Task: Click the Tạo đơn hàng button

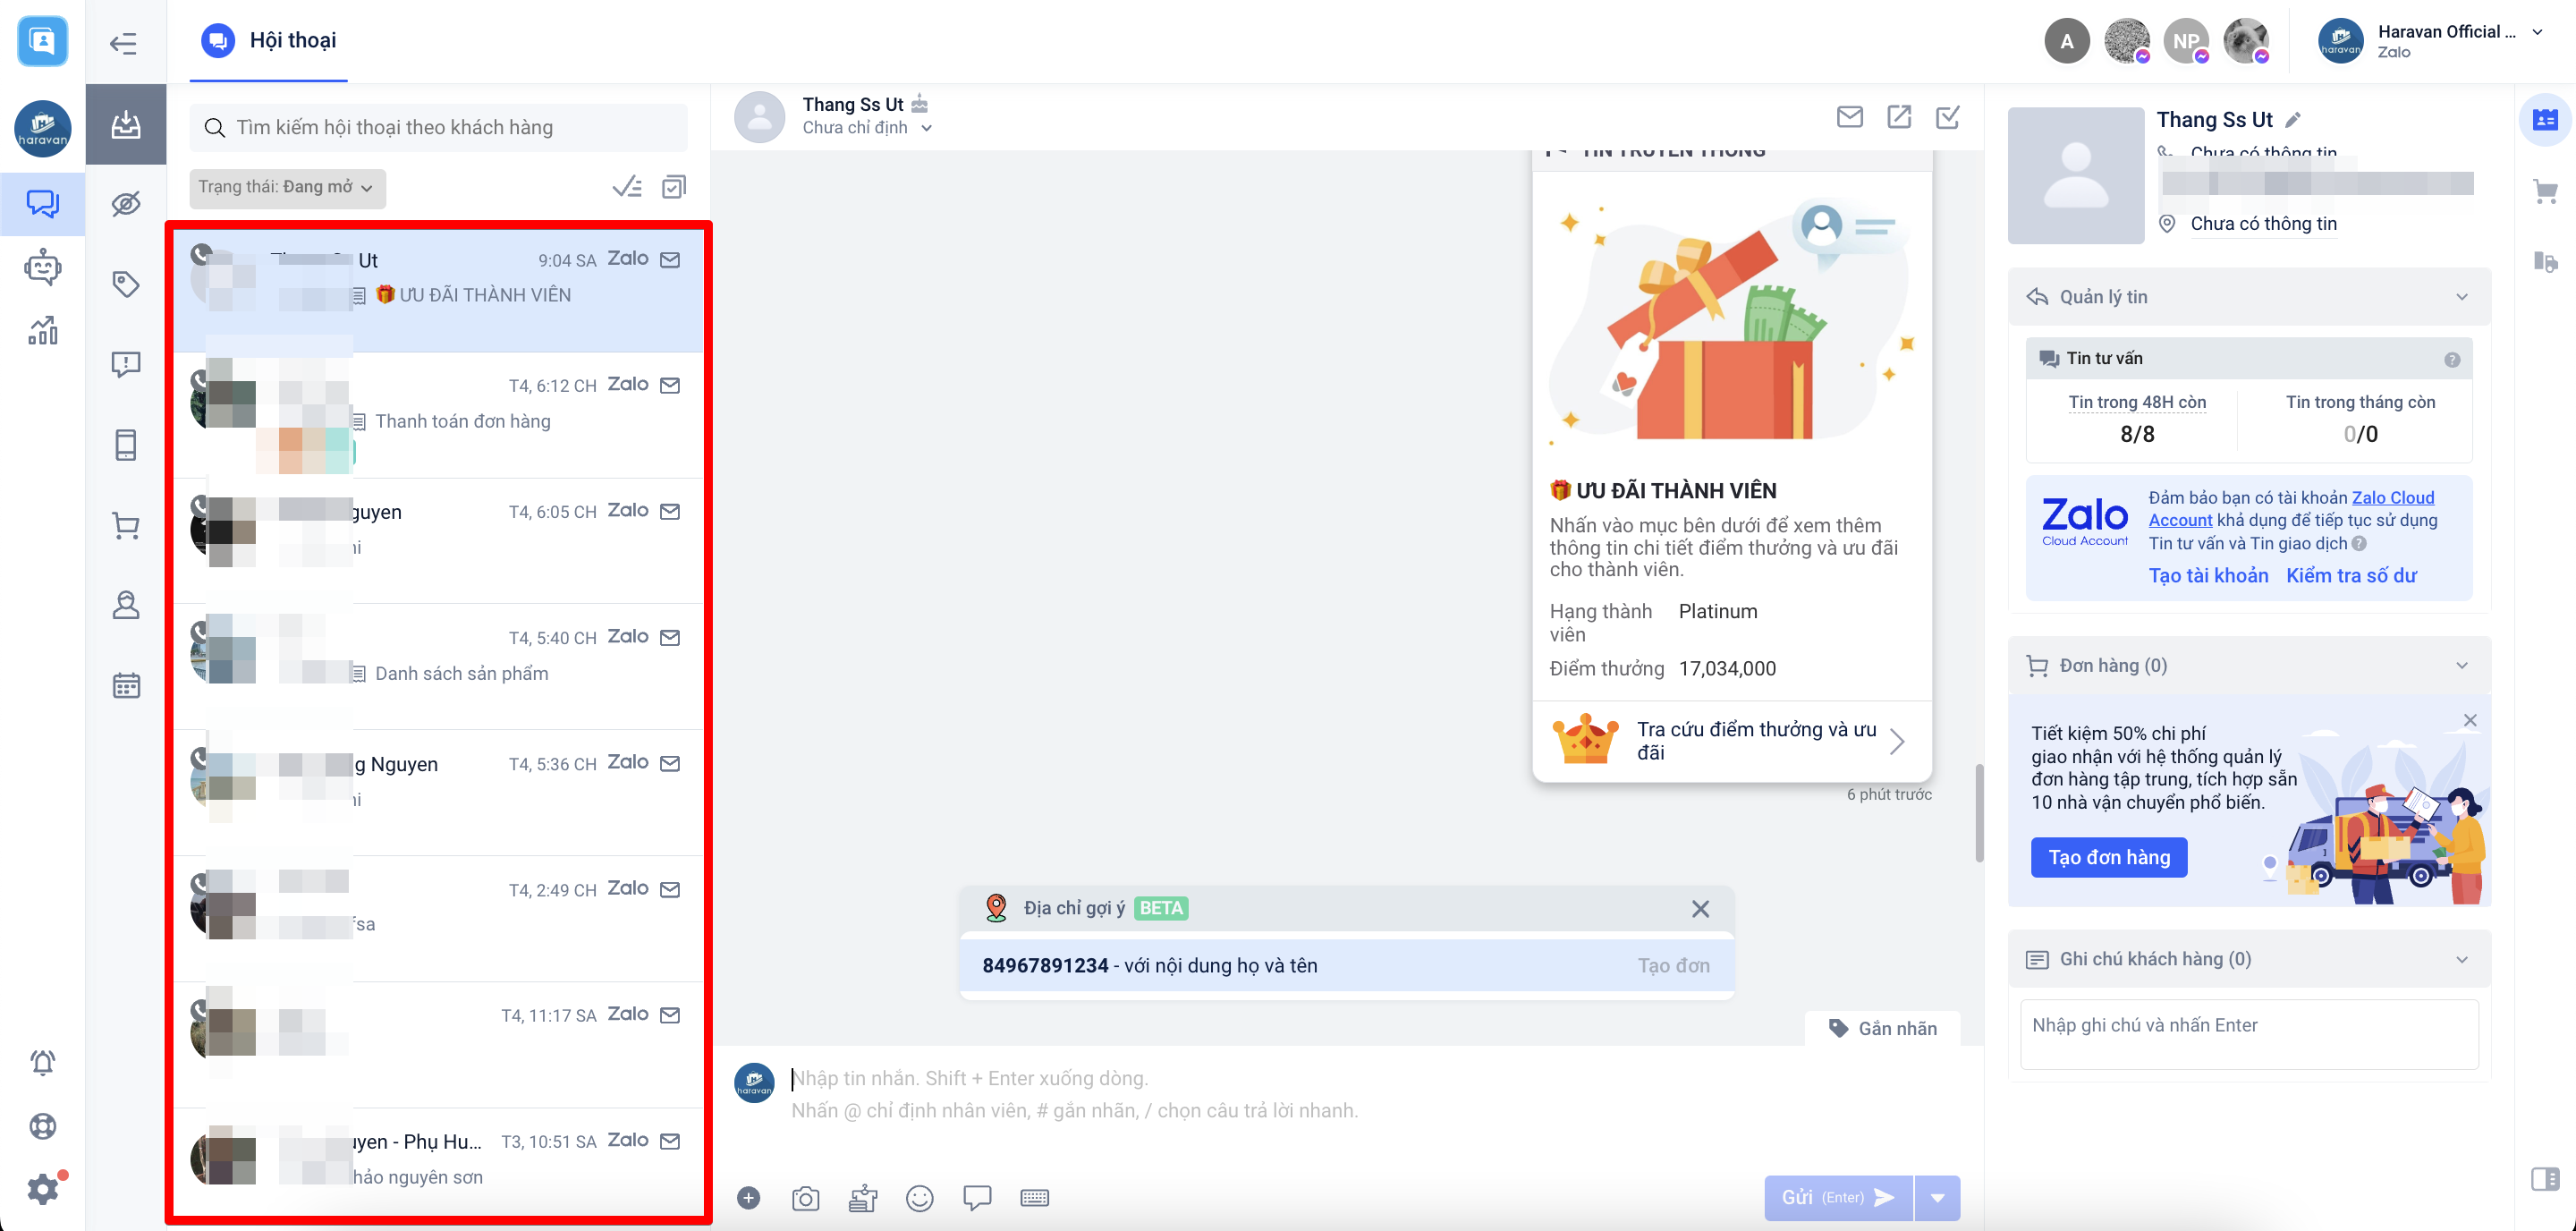Action: pos(2108,857)
